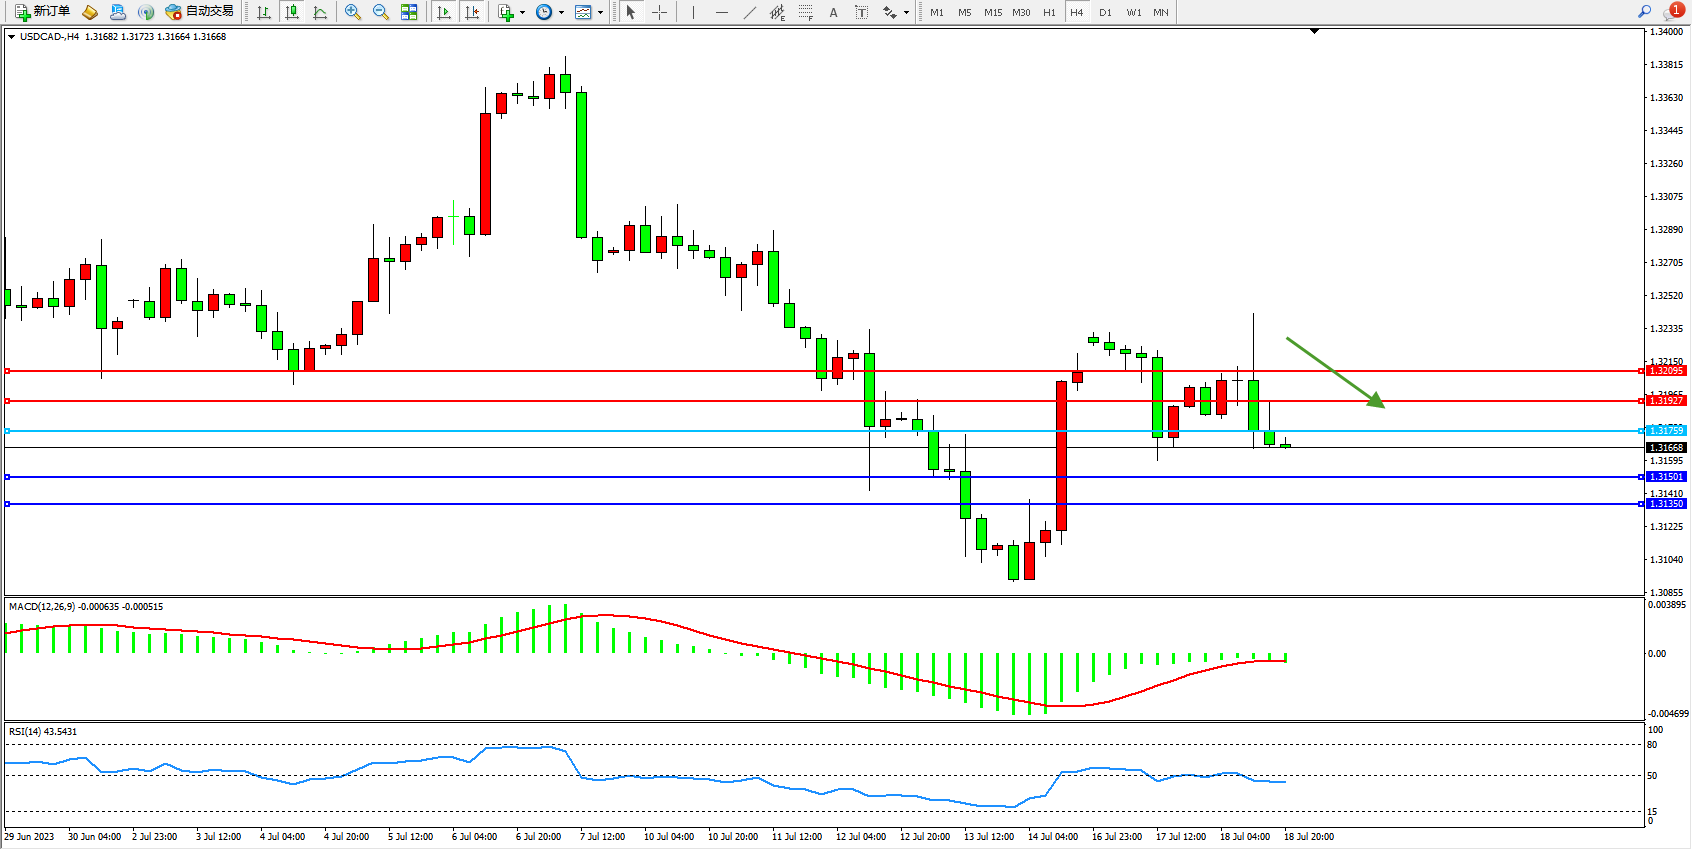Click the 自动交易 auto trading button
This screenshot has width=1692, height=850.
199,12
